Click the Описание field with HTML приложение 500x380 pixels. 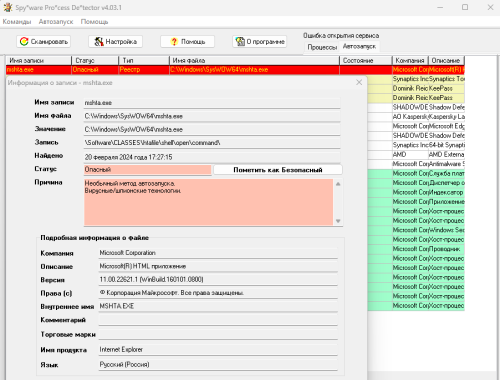click(218, 266)
